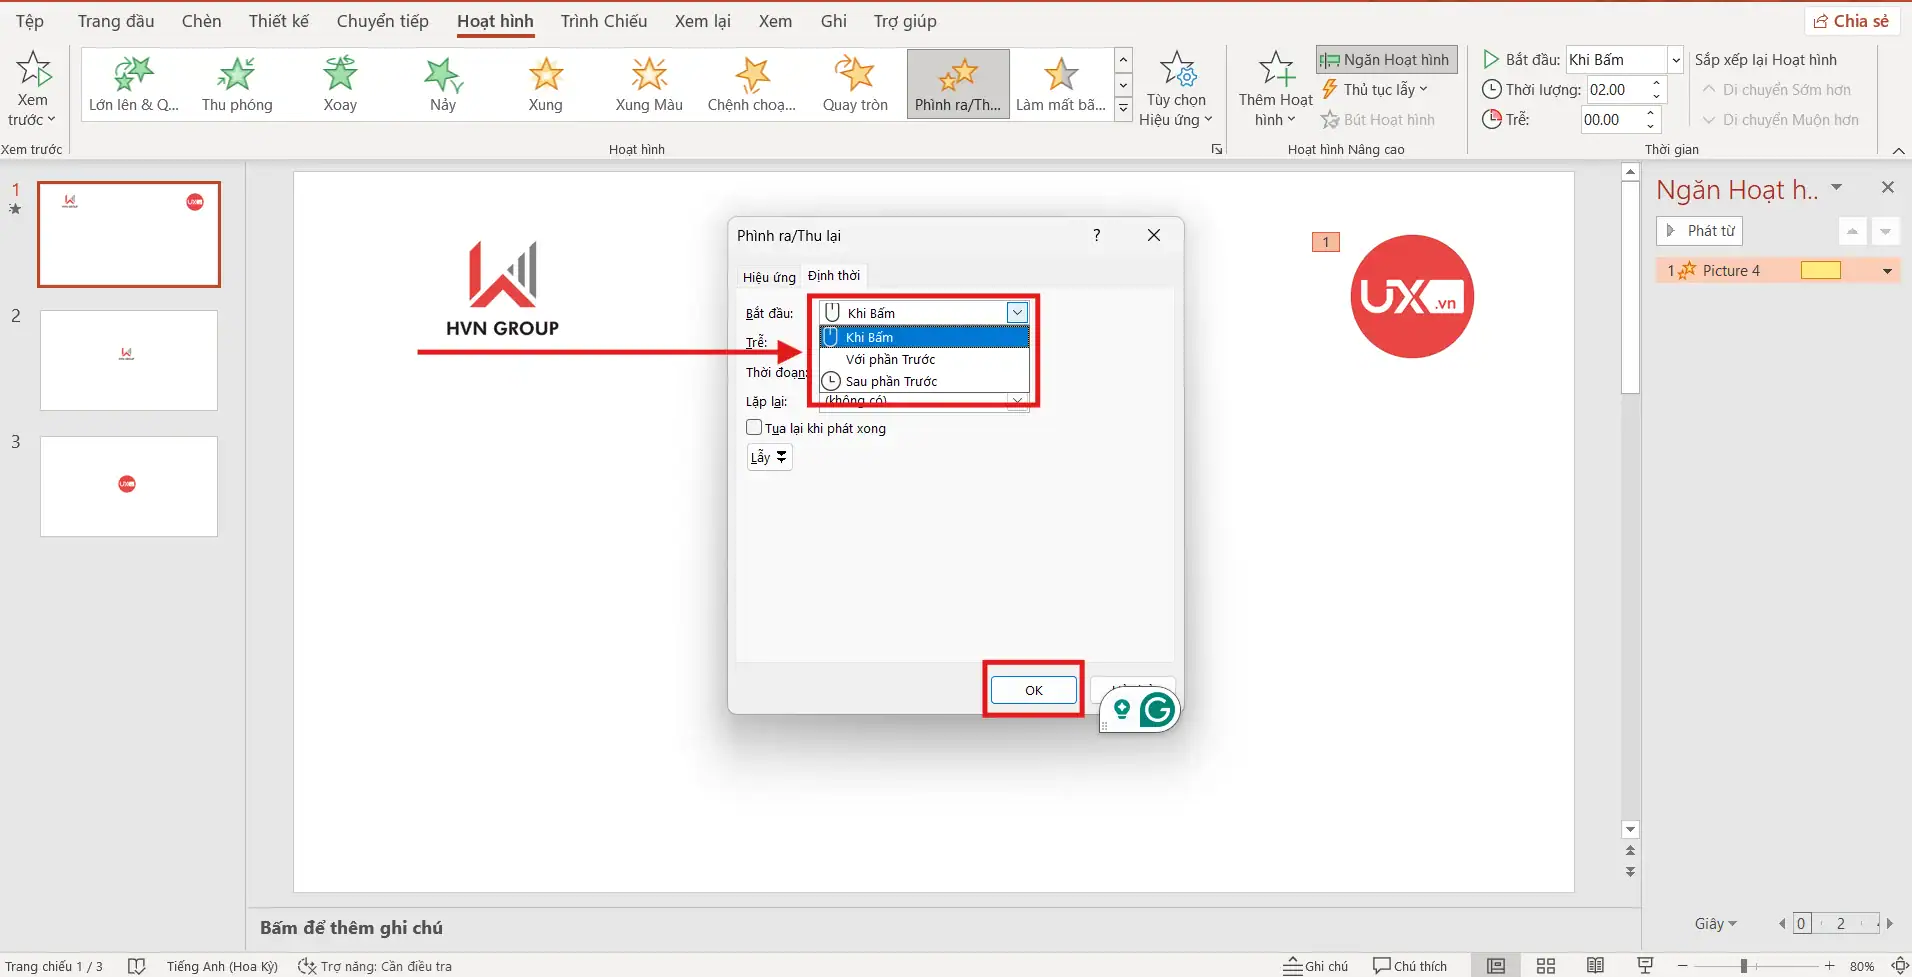Apply the Làm mất bão hòa animation effect
This screenshot has width=1912, height=977.
[1061, 84]
